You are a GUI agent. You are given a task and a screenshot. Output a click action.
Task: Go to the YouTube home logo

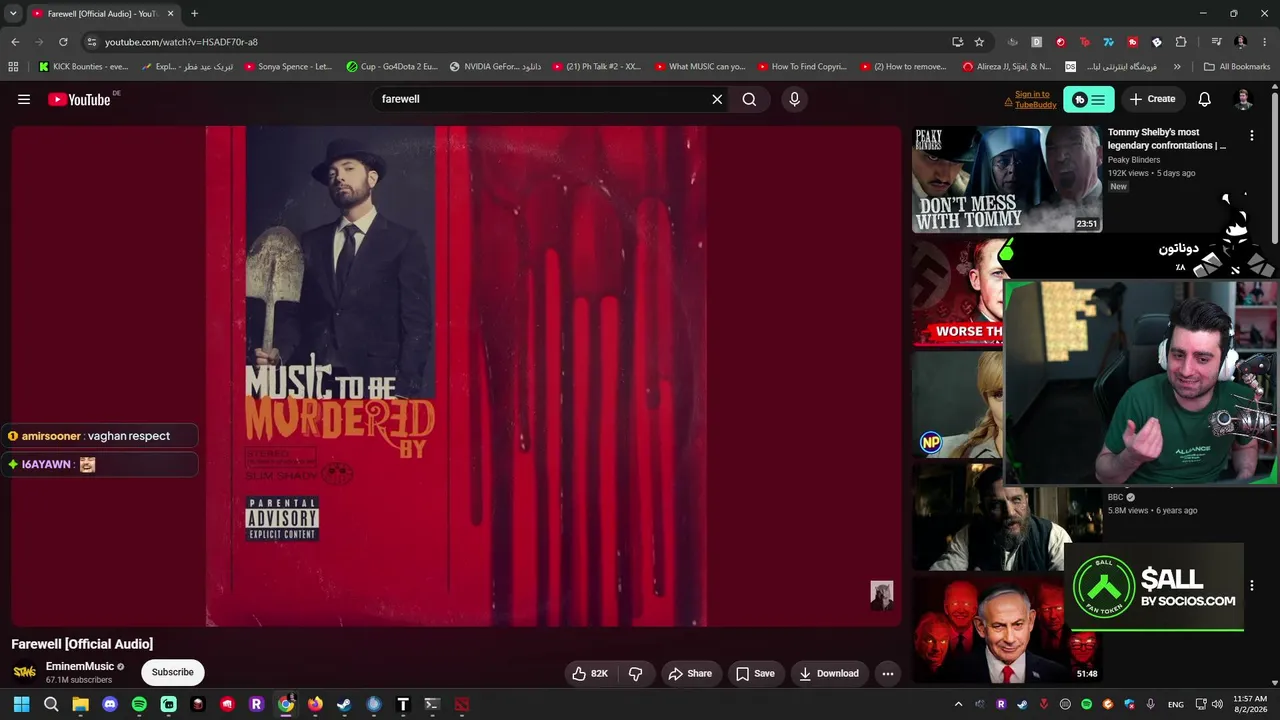79,99
